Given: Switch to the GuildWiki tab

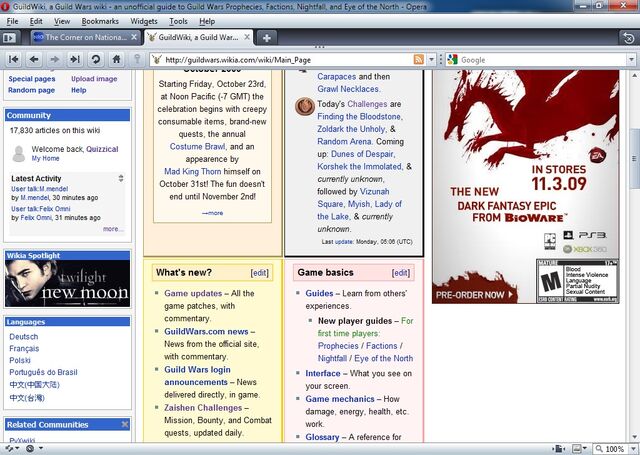Looking at the screenshot, I should click(x=198, y=37).
